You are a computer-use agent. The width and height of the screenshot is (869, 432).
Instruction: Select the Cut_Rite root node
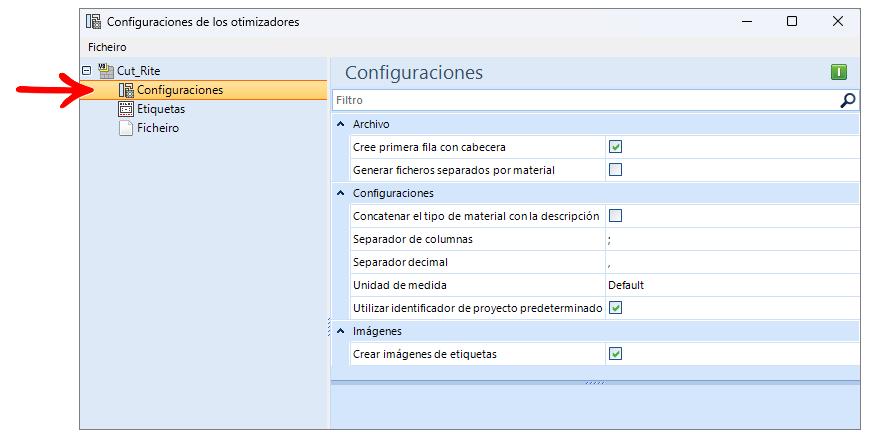tap(139, 70)
